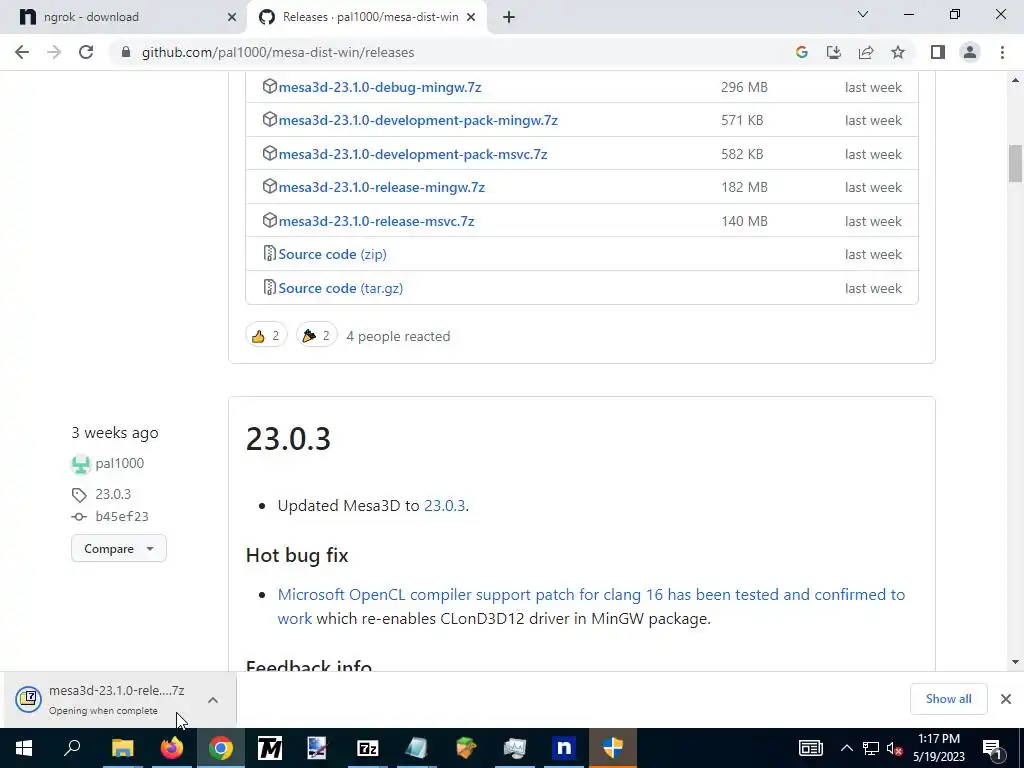Close the ngrok - download tab
The height and width of the screenshot is (768, 1024).
pyautogui.click(x=232, y=18)
